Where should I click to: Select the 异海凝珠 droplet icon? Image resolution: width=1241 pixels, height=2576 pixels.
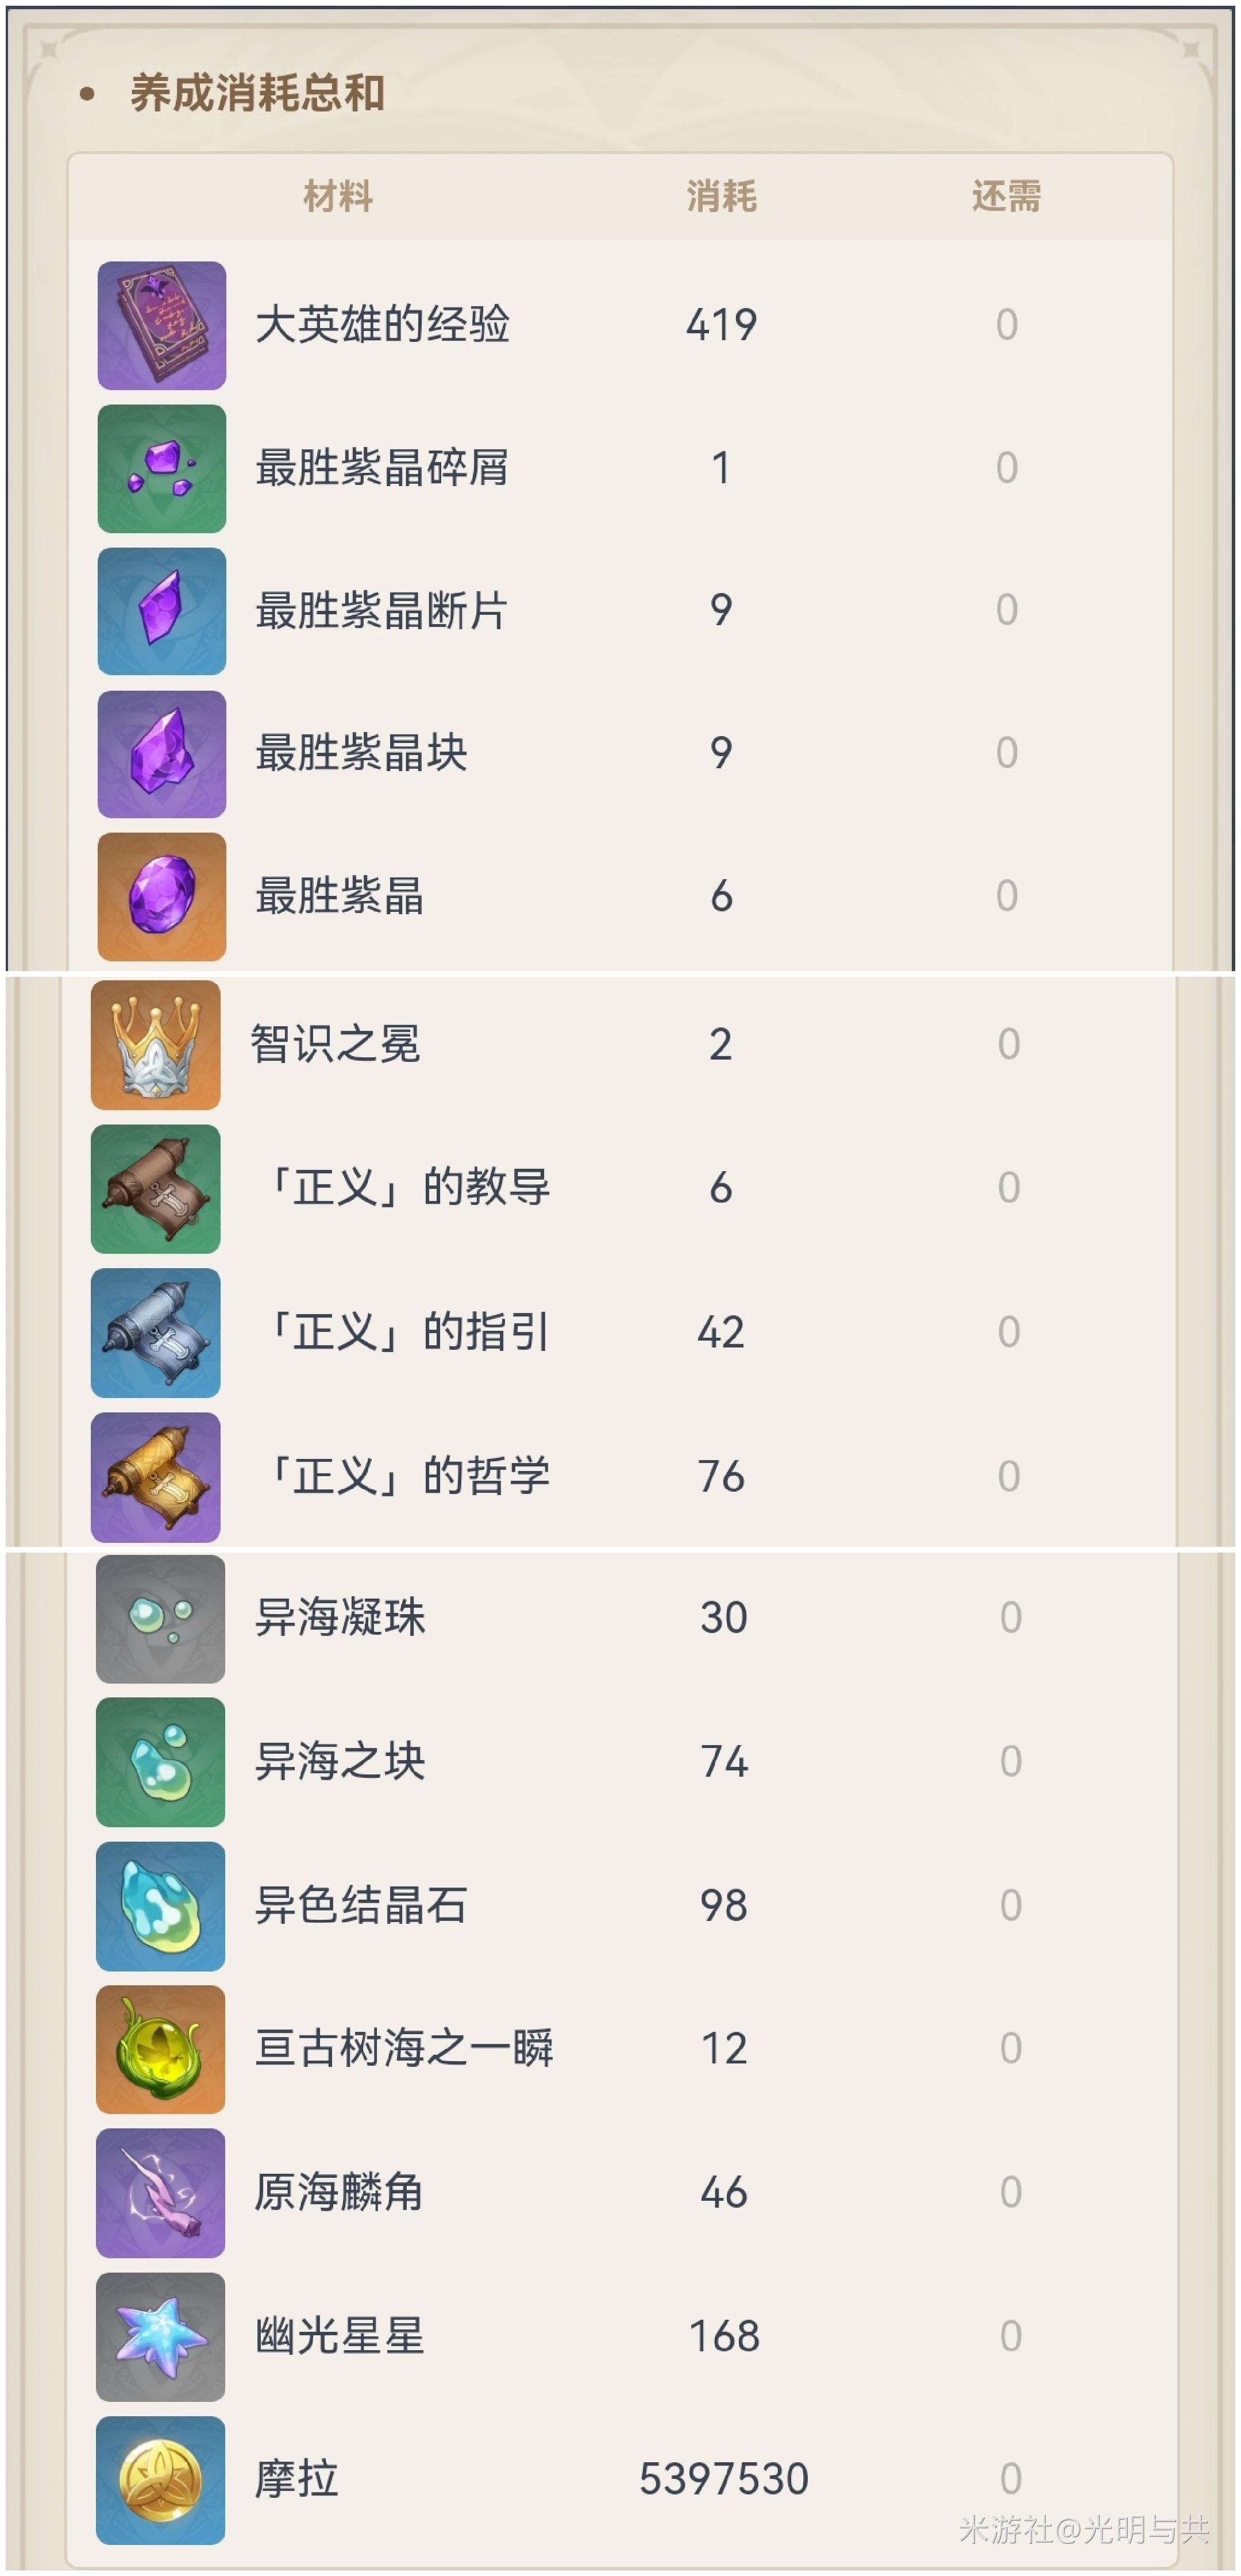pyautogui.click(x=160, y=1619)
